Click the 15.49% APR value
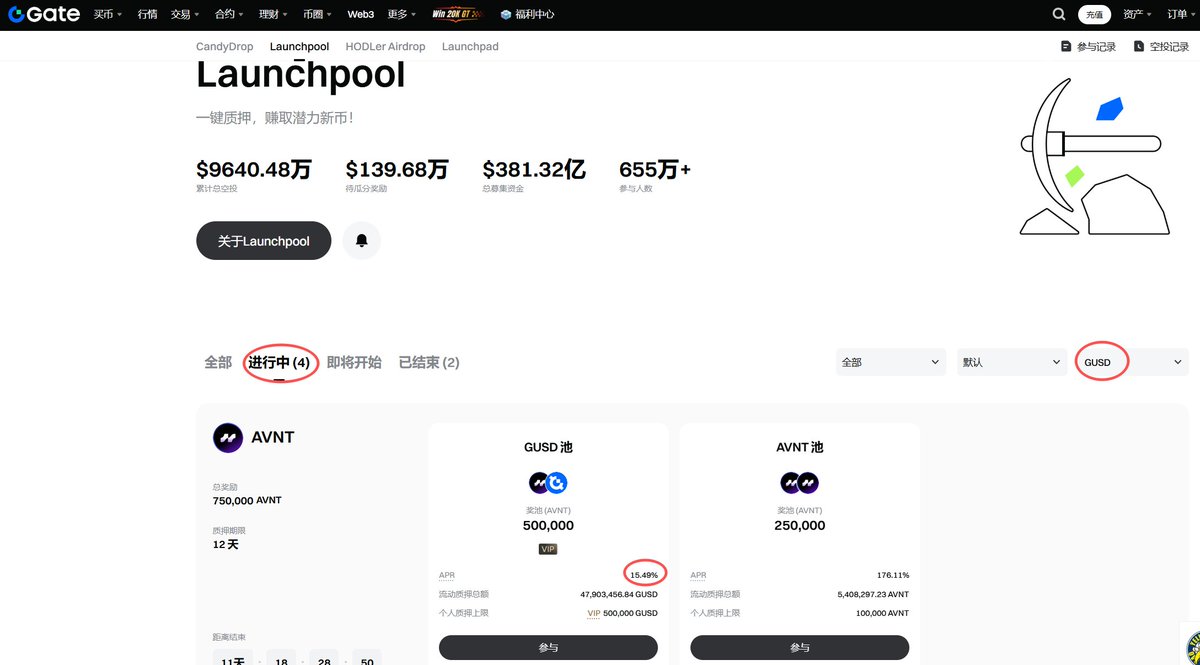Viewport: 1200px width, 665px height. [x=644, y=575]
